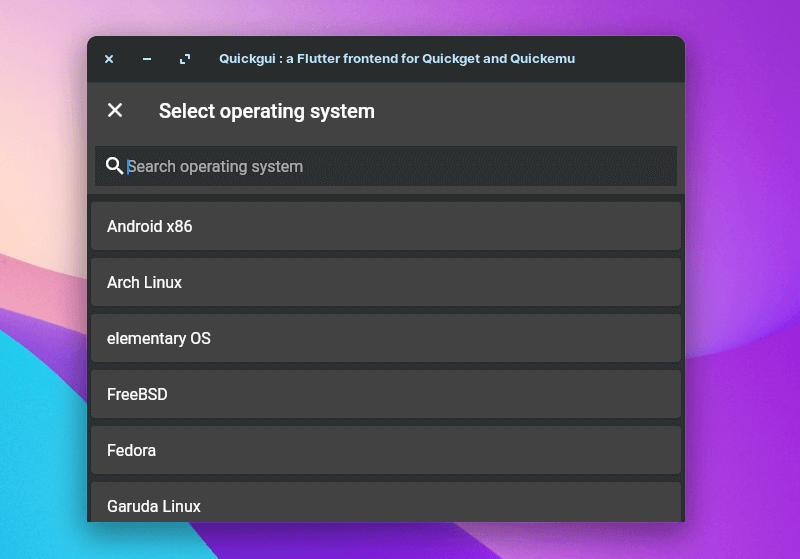The width and height of the screenshot is (800, 559).
Task: Focus the Search operating system field
Action: tap(400, 166)
